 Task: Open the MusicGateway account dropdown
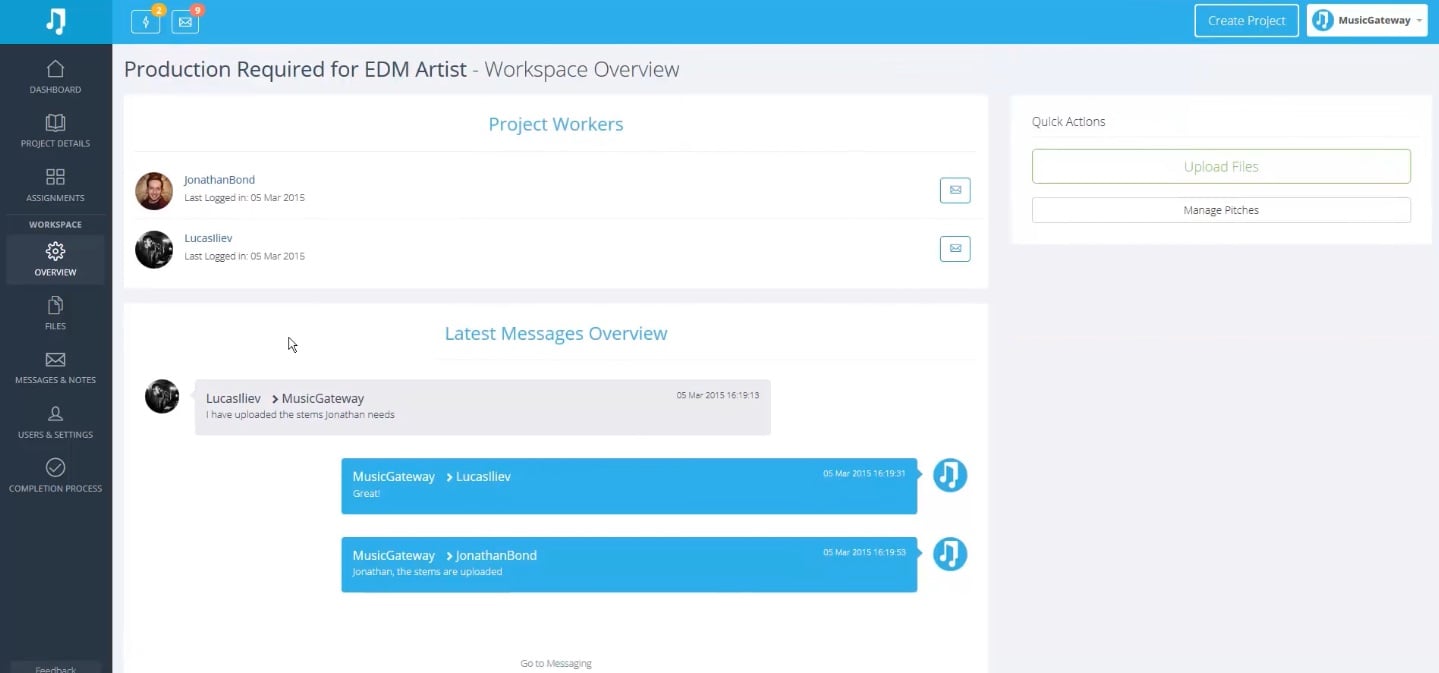[x=1367, y=21]
